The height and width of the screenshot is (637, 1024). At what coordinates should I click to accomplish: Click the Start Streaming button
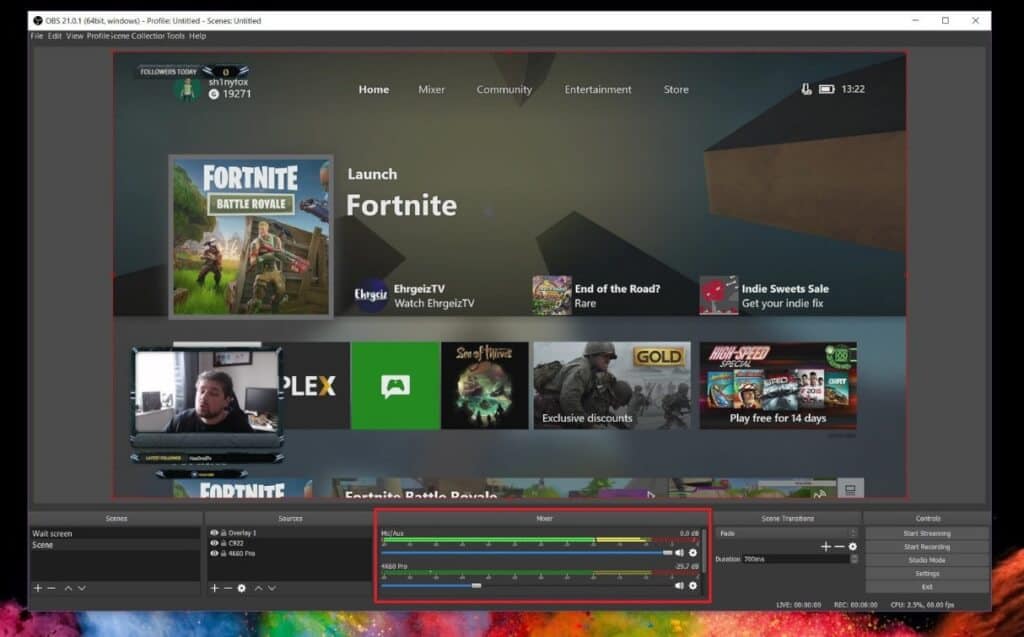(927, 533)
